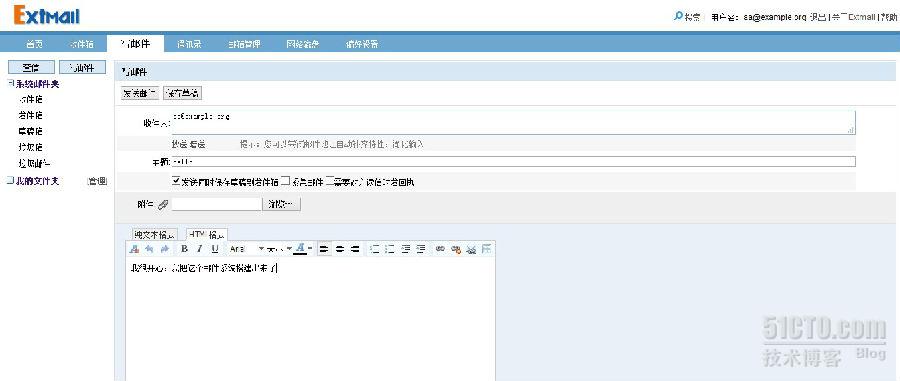Remove hyperlink with the unlink icon
Screen dimensions: 900x381
(x=456, y=249)
